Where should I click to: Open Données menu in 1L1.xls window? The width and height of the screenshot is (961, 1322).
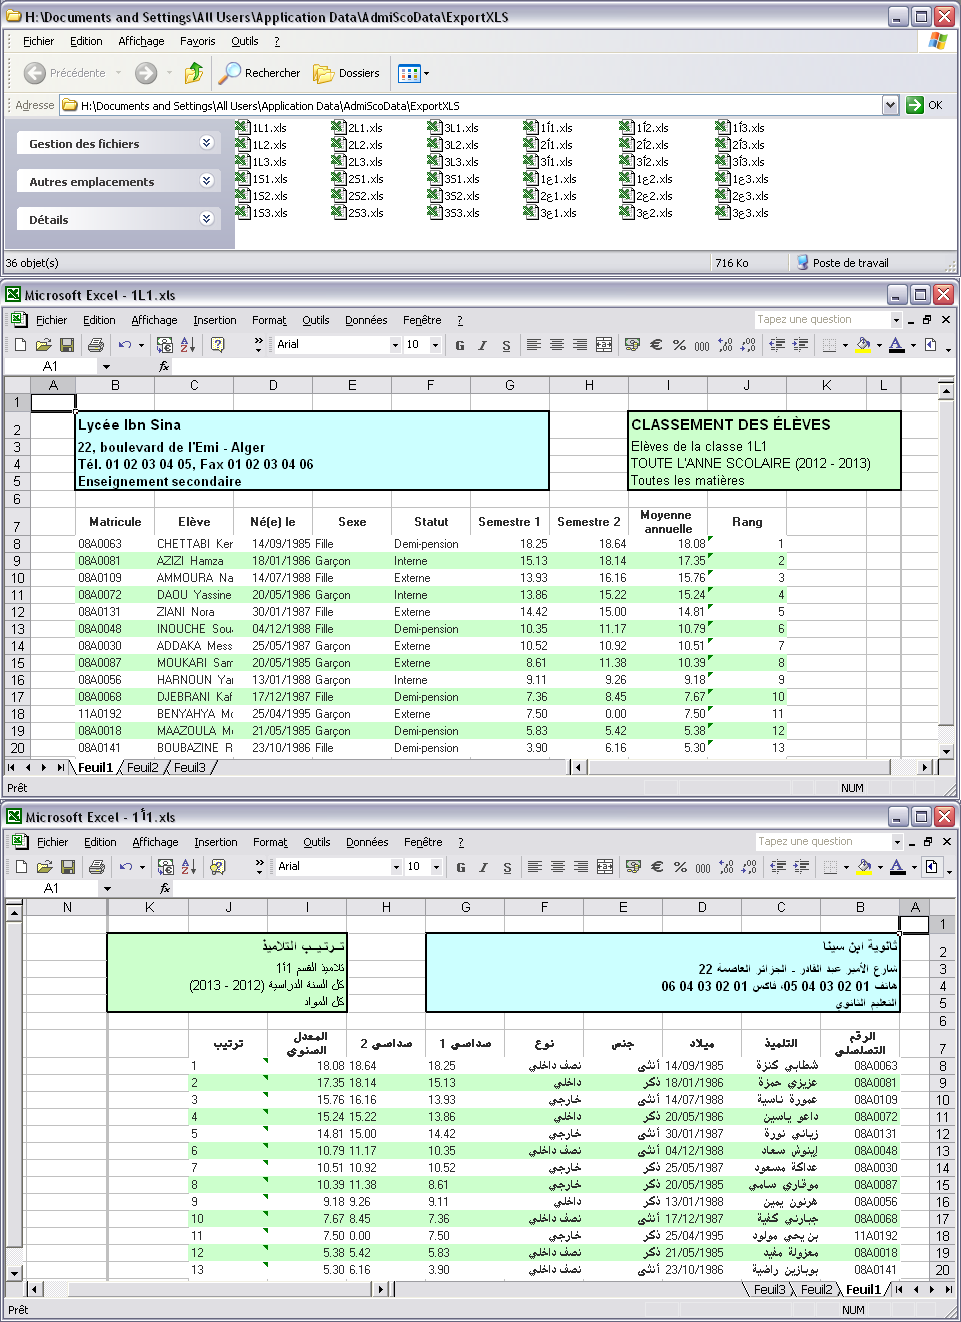tap(366, 320)
